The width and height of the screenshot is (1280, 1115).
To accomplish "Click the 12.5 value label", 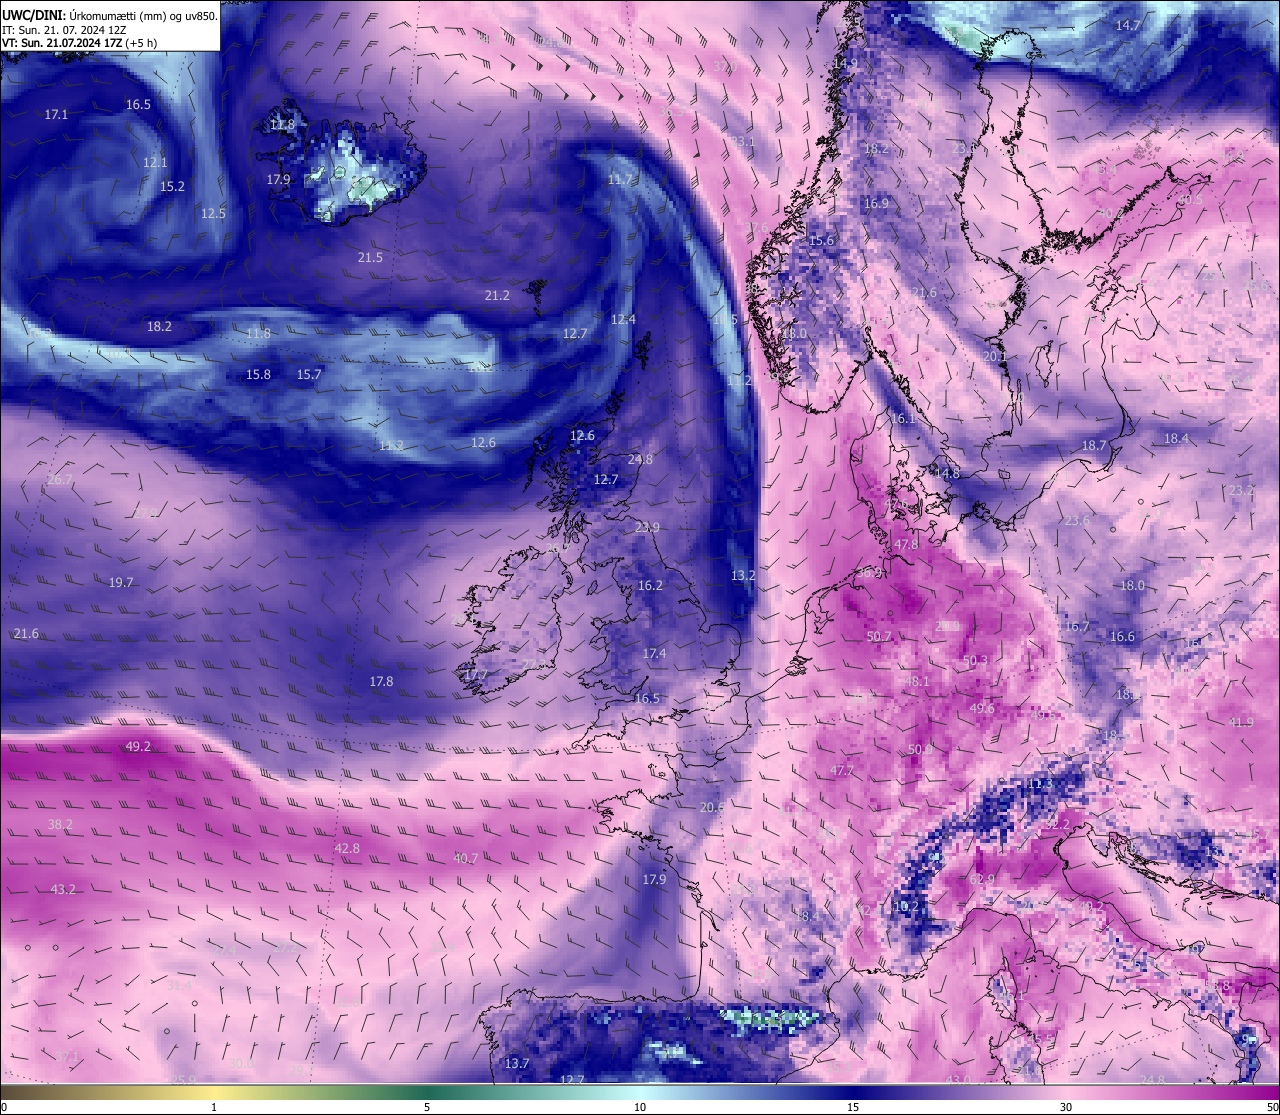I will pyautogui.click(x=213, y=213).
